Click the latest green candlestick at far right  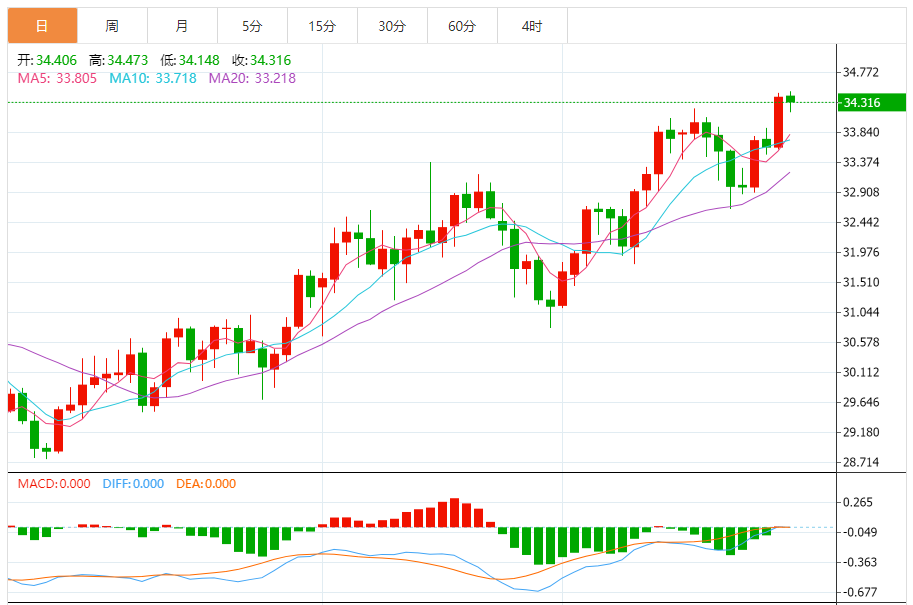coord(790,100)
